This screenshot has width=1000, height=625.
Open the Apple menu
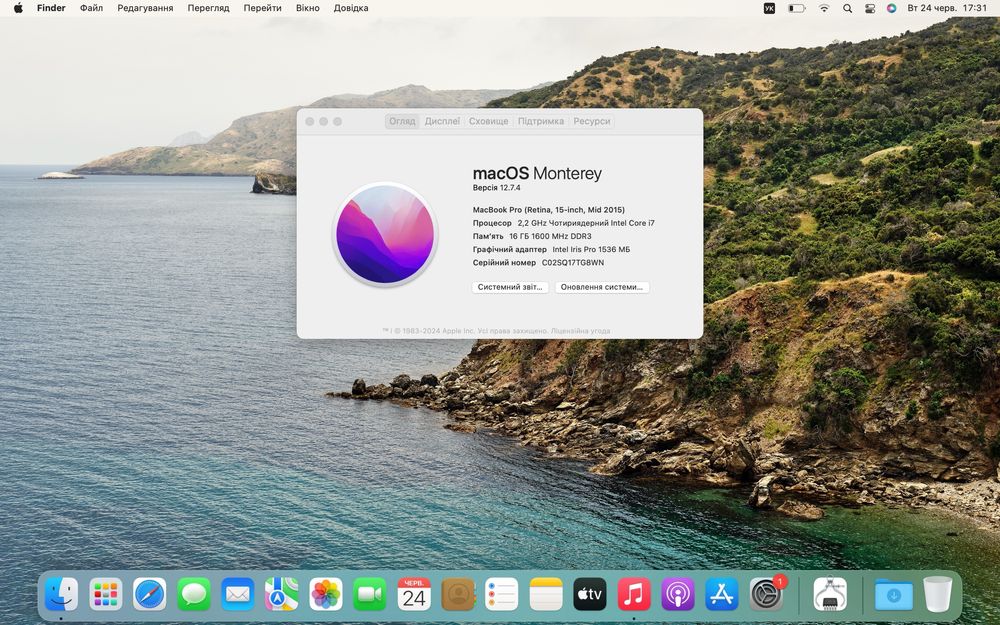point(18,8)
